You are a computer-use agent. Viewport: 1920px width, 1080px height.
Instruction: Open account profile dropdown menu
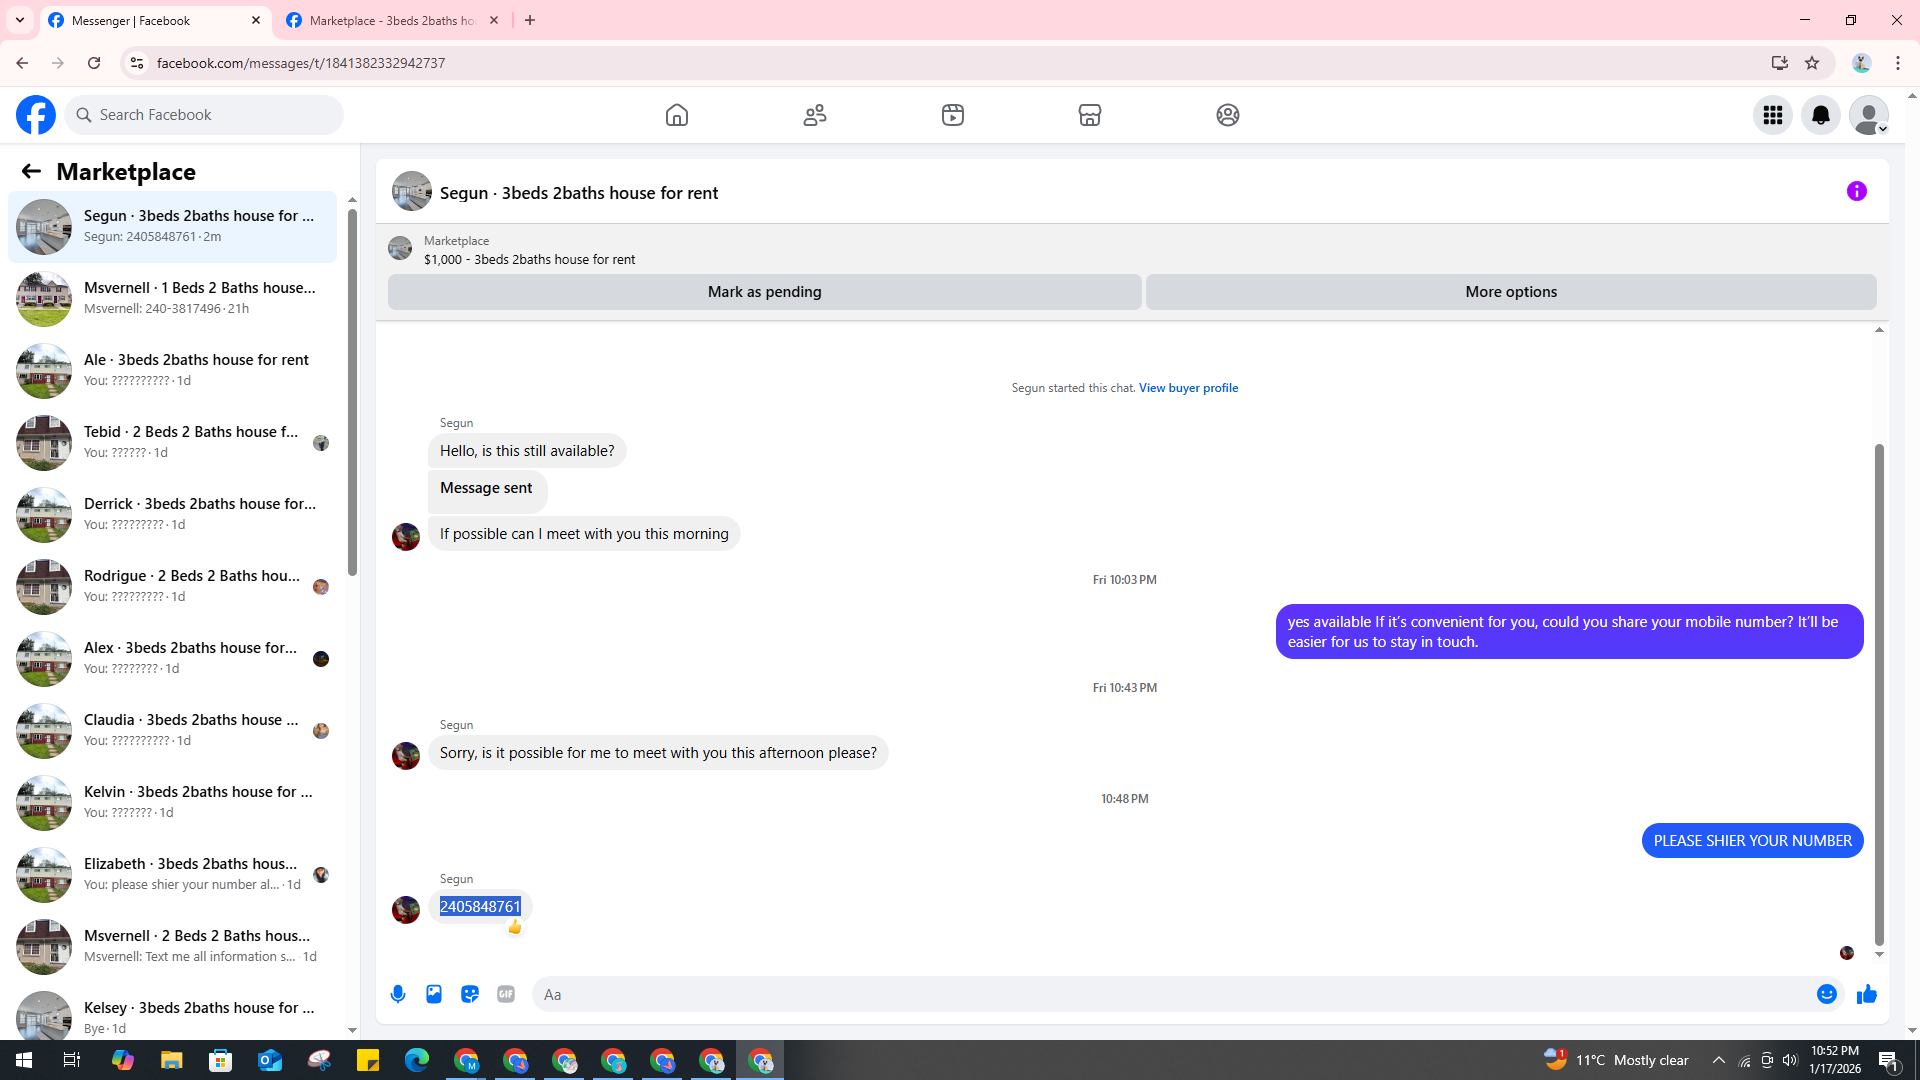coord(1868,115)
